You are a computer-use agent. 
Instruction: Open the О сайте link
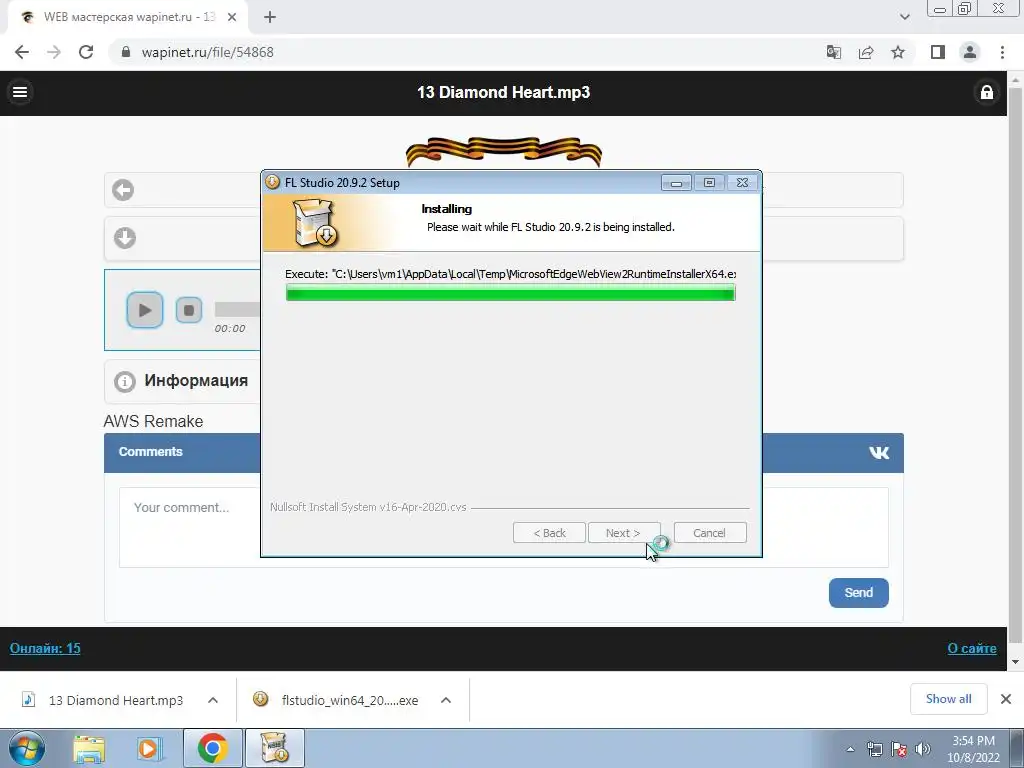tap(972, 648)
